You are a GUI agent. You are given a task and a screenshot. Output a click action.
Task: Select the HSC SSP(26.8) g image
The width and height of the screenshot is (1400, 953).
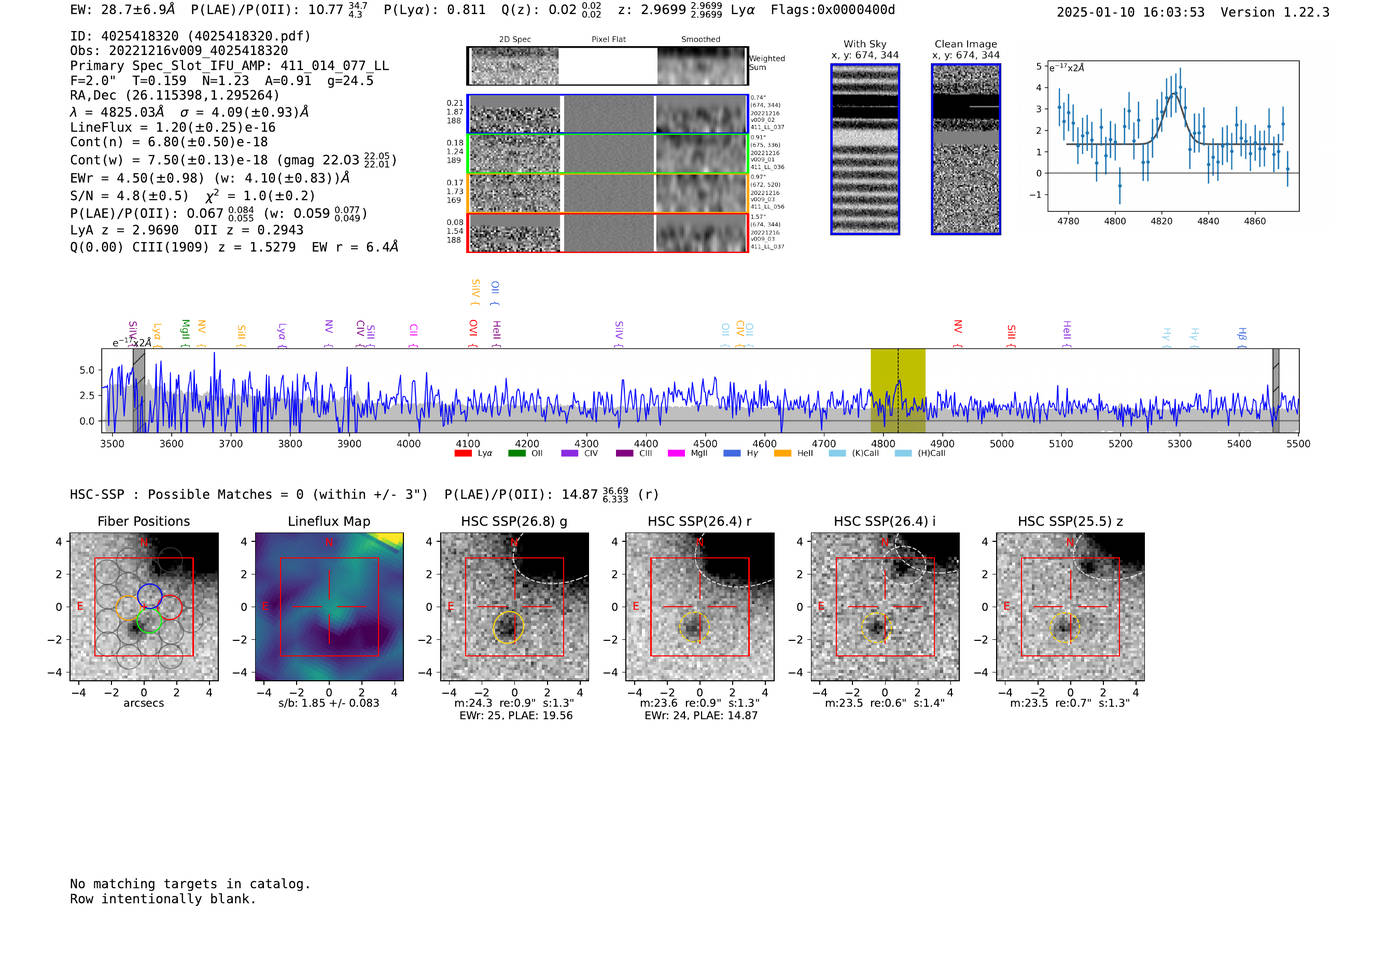(514, 607)
